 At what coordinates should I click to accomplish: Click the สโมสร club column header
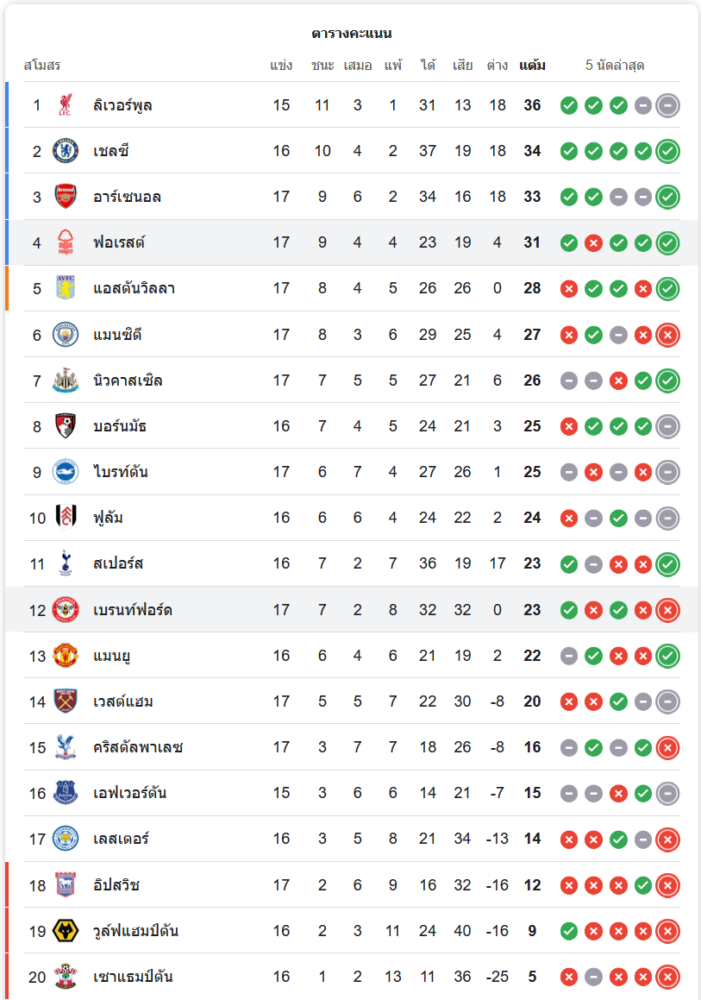pos(42,66)
